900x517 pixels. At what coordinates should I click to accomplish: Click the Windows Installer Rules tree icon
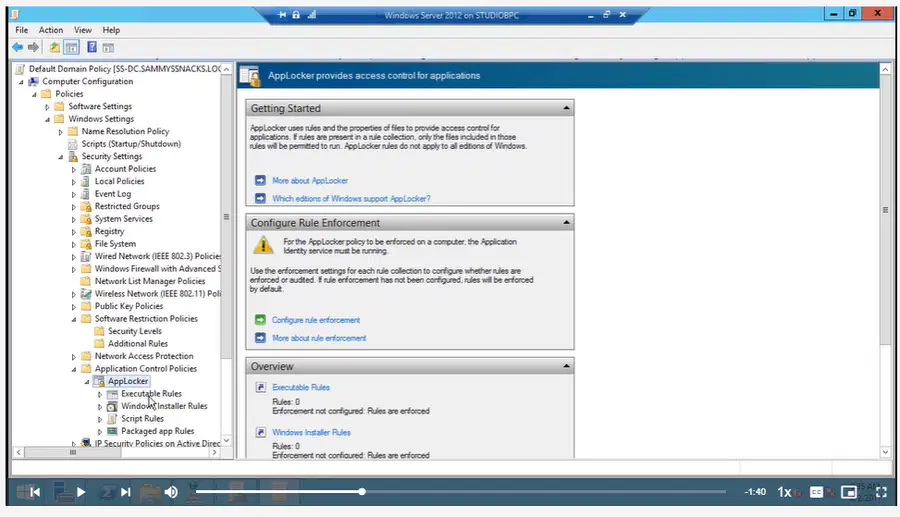click(112, 406)
